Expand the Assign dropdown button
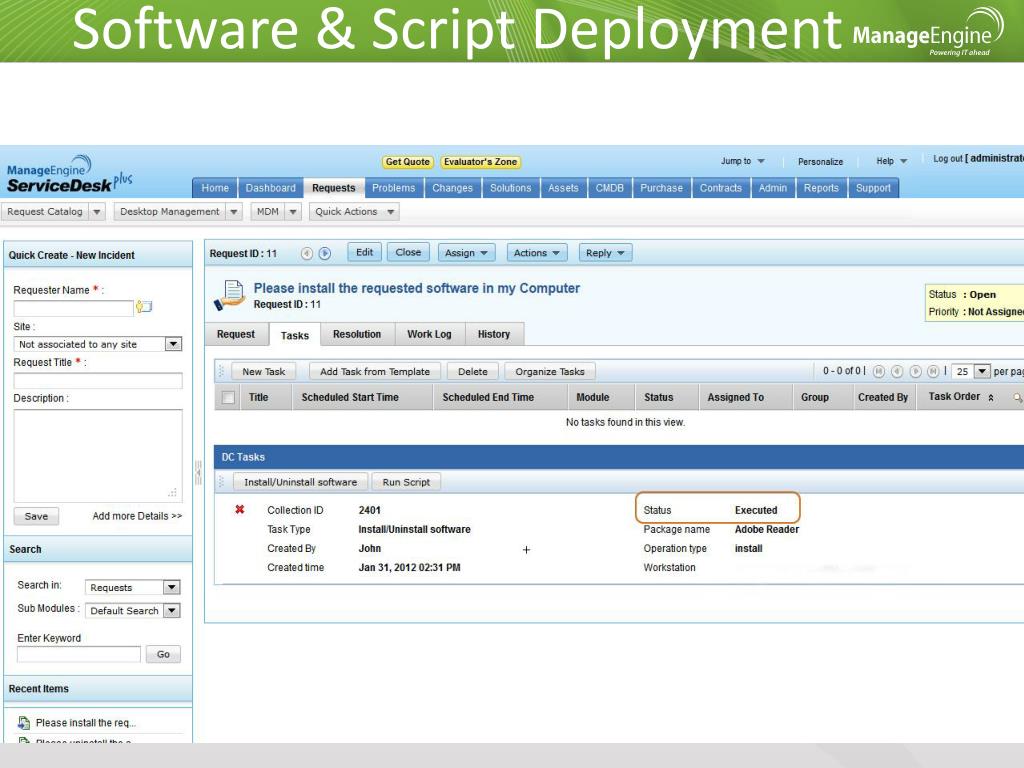The height and width of the screenshot is (768, 1024). 467,253
